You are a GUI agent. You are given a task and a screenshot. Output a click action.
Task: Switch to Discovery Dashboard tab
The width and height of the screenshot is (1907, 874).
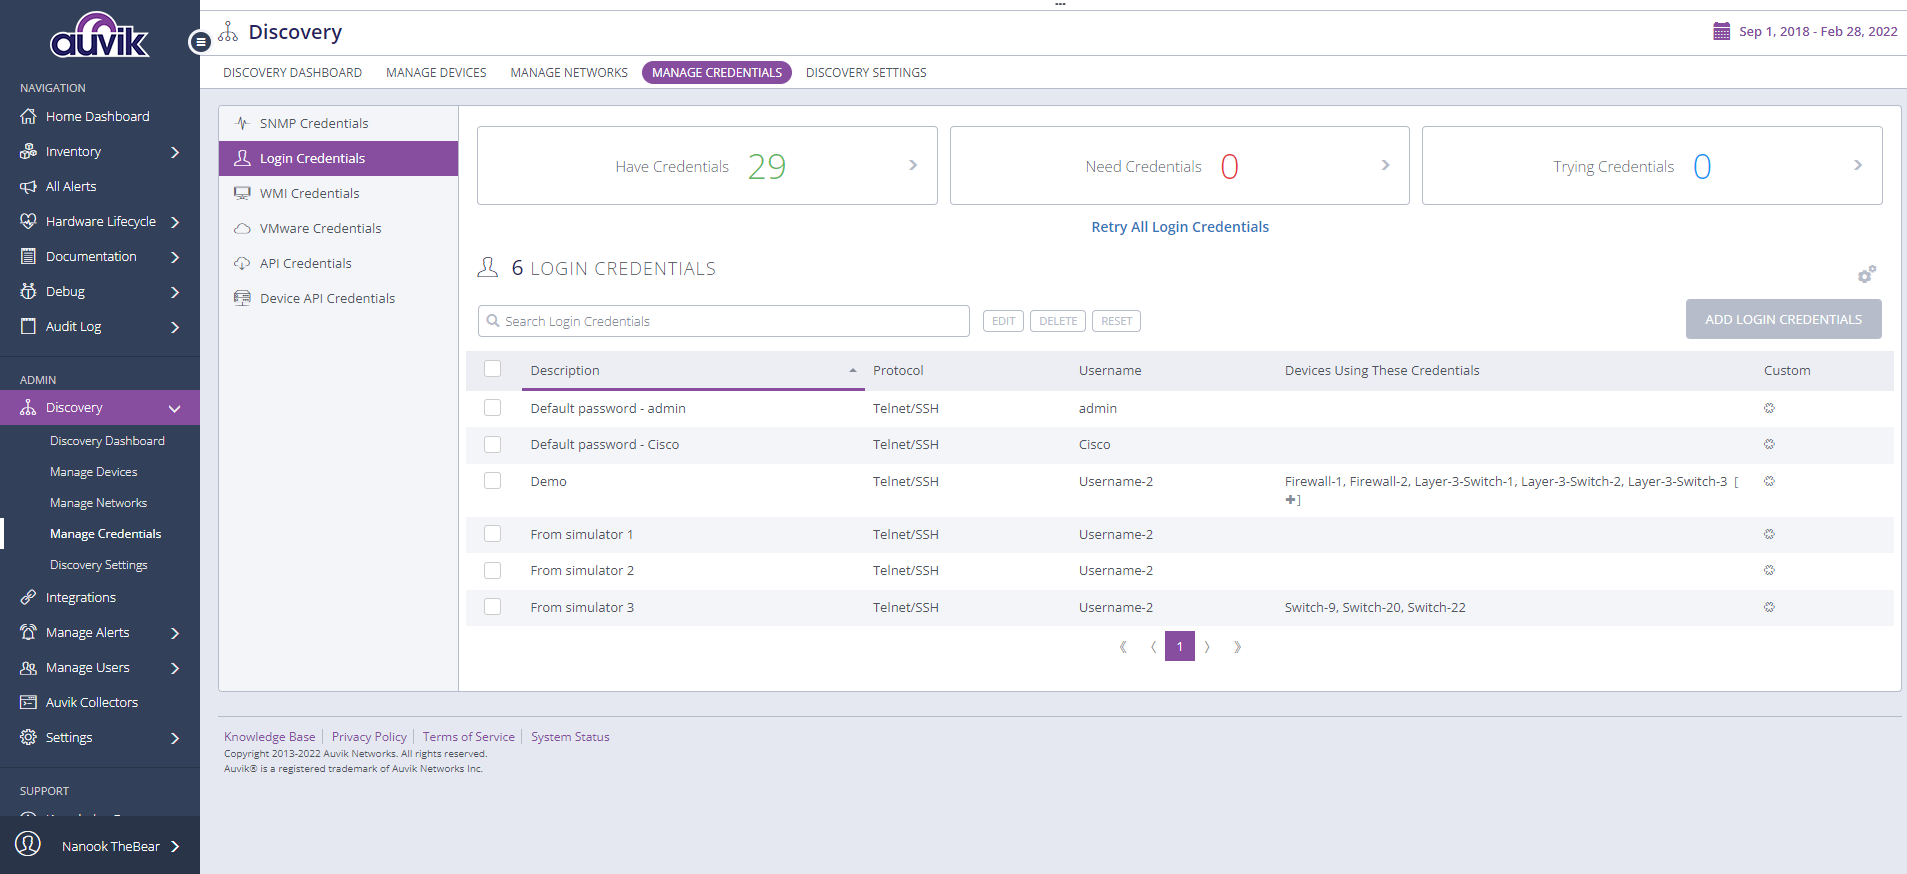point(292,72)
